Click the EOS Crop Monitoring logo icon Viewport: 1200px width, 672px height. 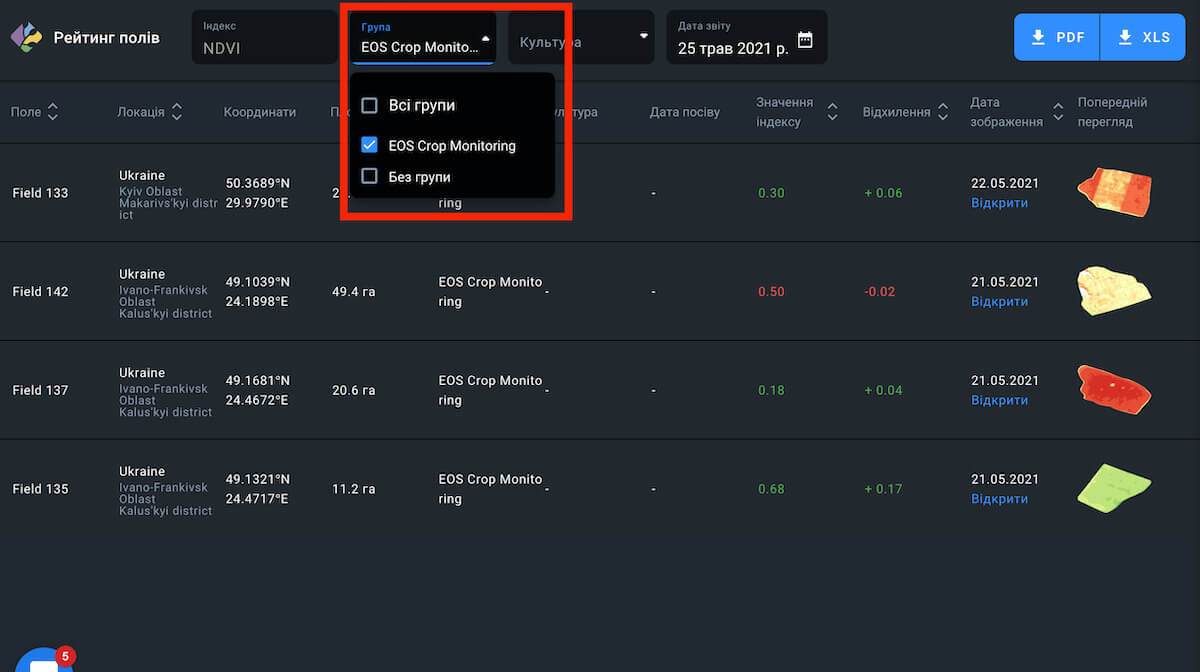click(x=26, y=37)
